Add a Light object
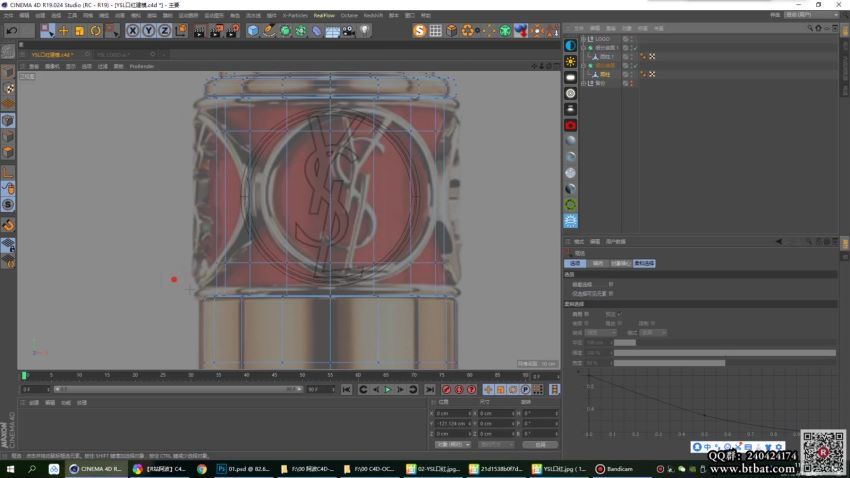850x478 pixels. coord(365,31)
